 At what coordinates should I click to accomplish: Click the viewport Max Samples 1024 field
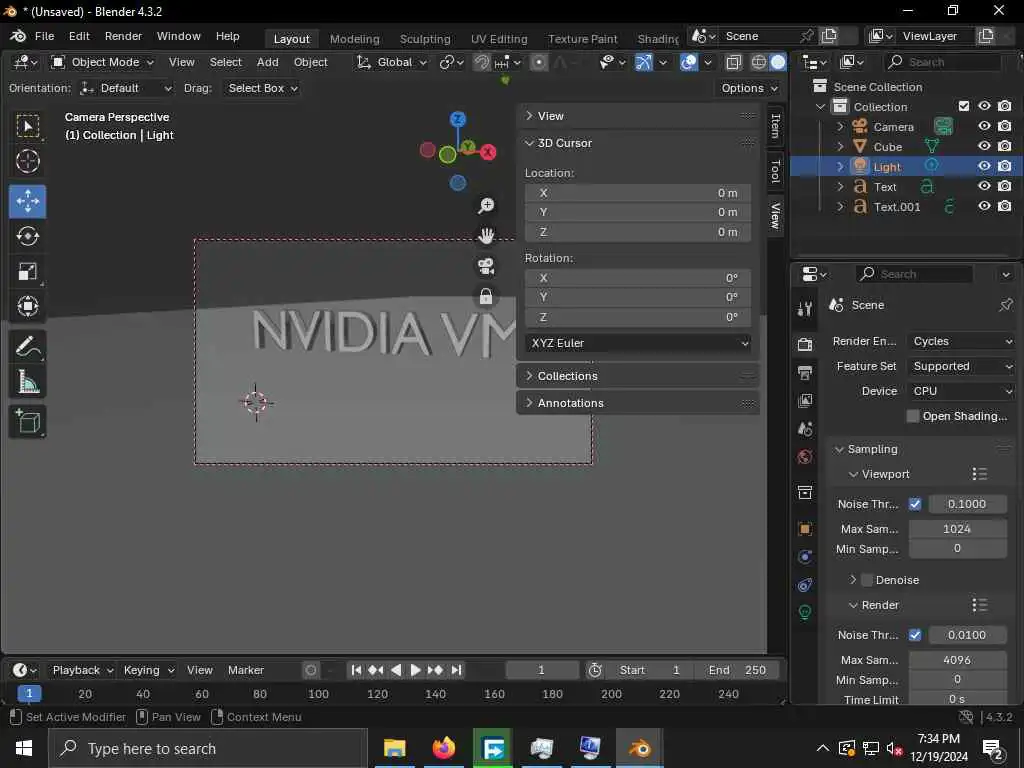tap(957, 529)
